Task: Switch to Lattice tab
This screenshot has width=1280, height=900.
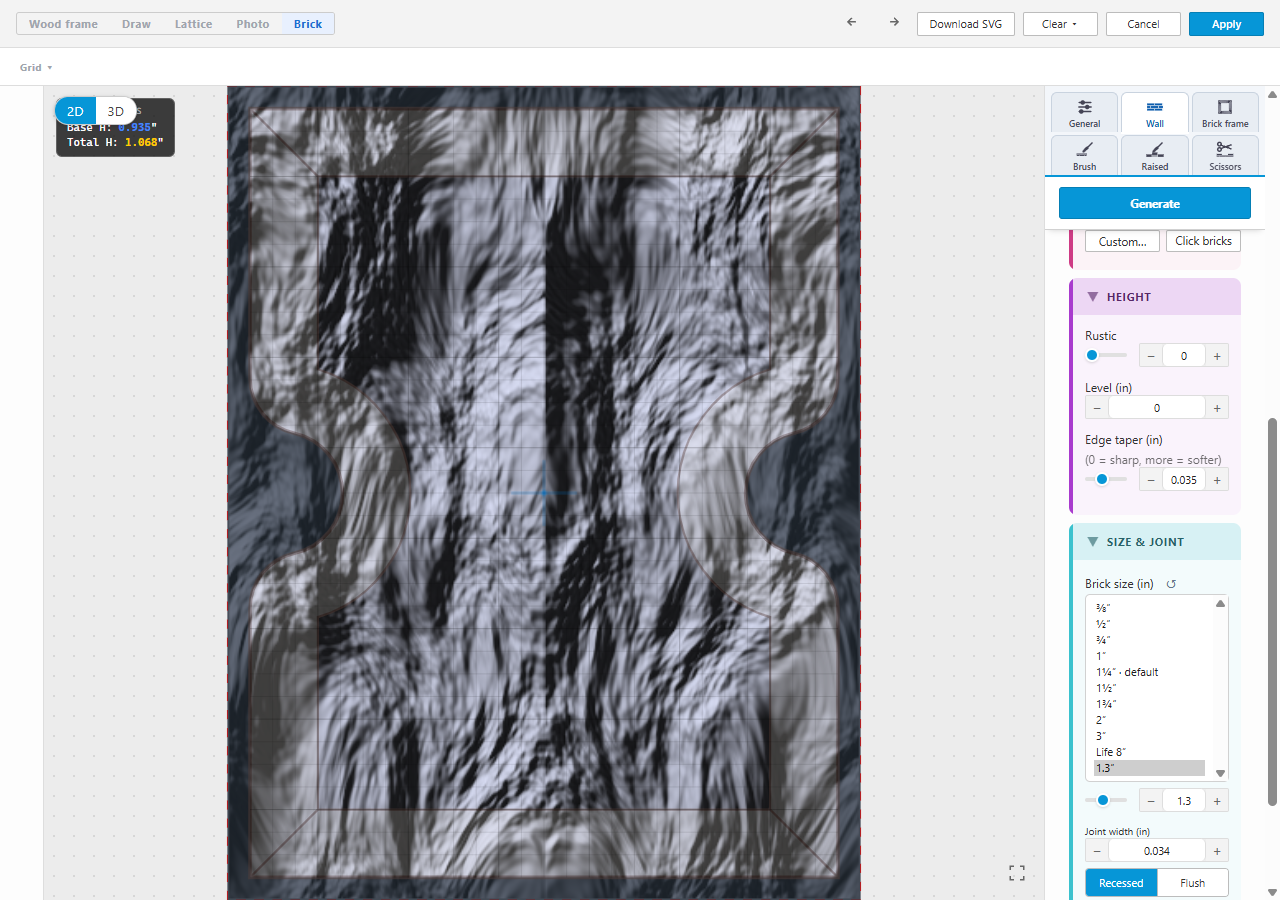Action: tap(193, 24)
